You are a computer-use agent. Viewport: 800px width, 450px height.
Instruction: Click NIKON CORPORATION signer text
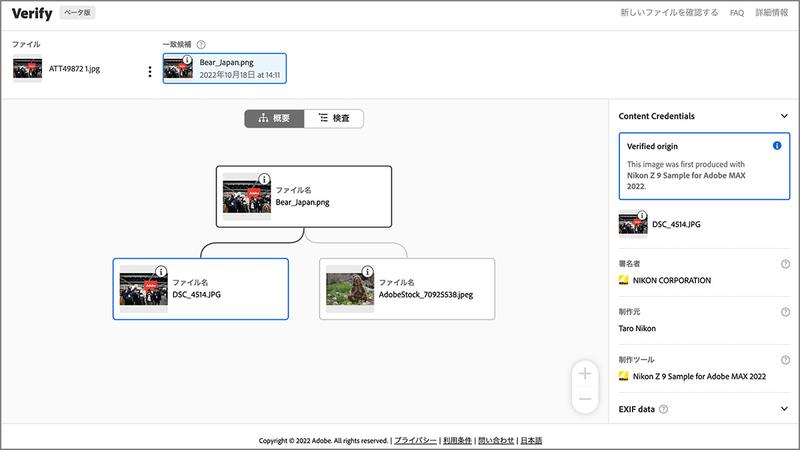(671, 281)
